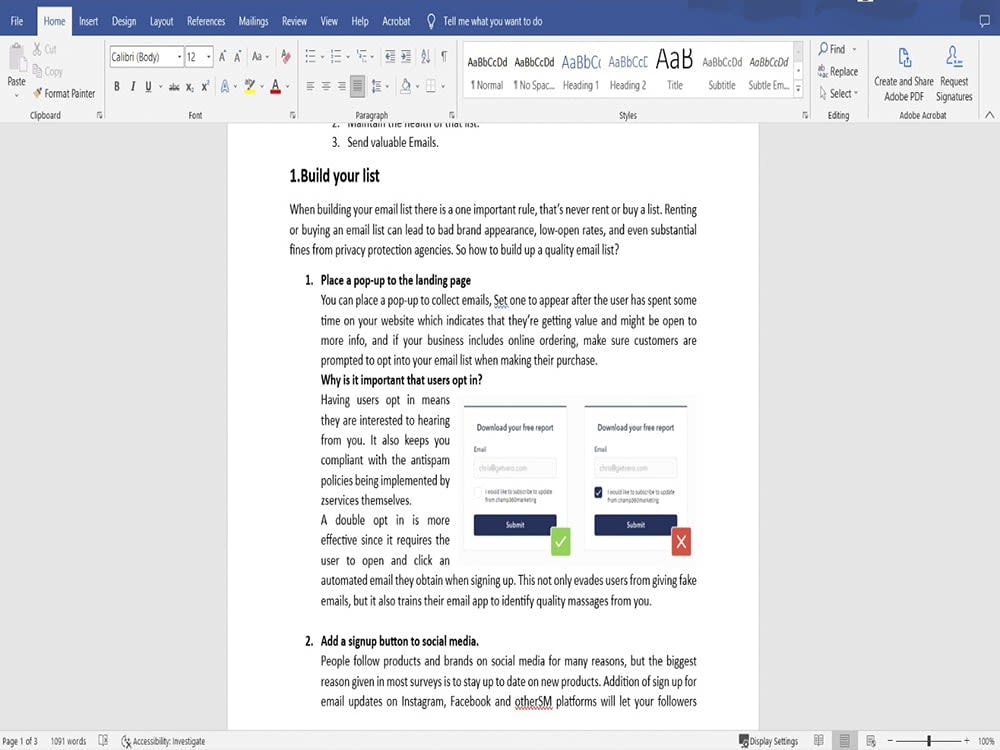Click the Copy icon
The image size is (1000, 750).
pyautogui.click(x=38, y=71)
